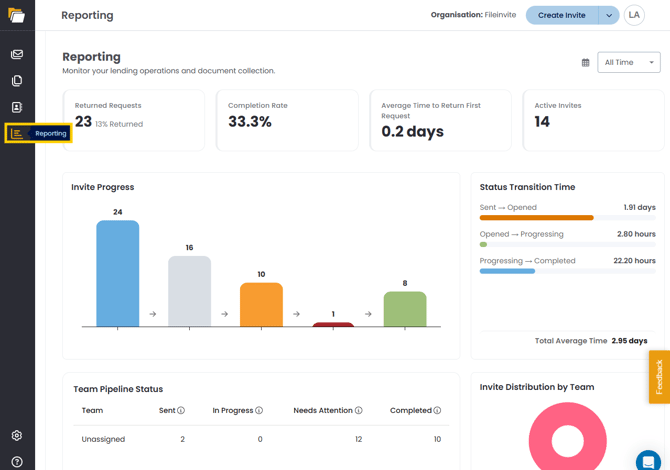Open the Contacts sidebar icon
This screenshot has height=470, width=670.
tap(17, 107)
